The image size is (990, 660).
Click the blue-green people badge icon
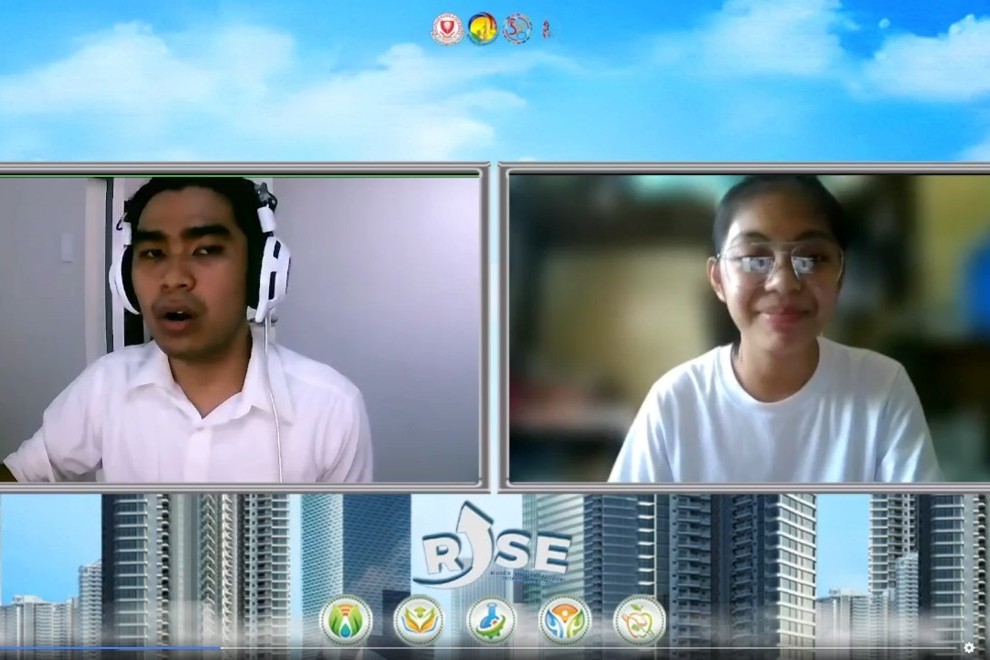point(565,620)
